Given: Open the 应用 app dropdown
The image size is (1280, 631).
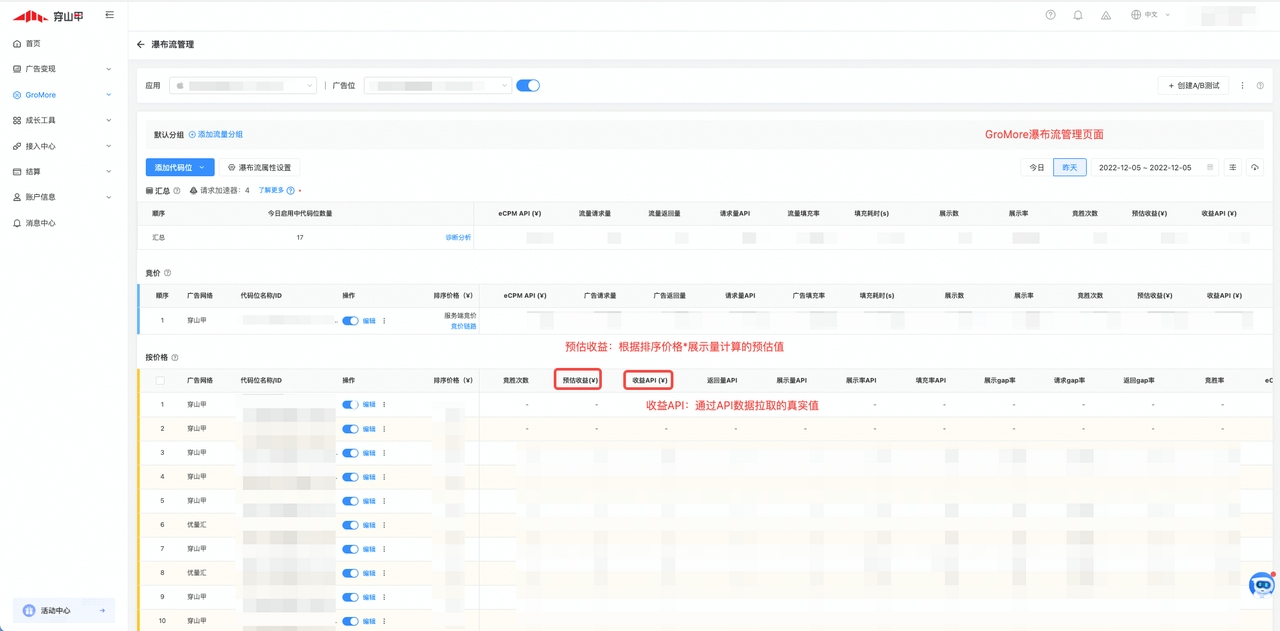Looking at the screenshot, I should tap(243, 86).
